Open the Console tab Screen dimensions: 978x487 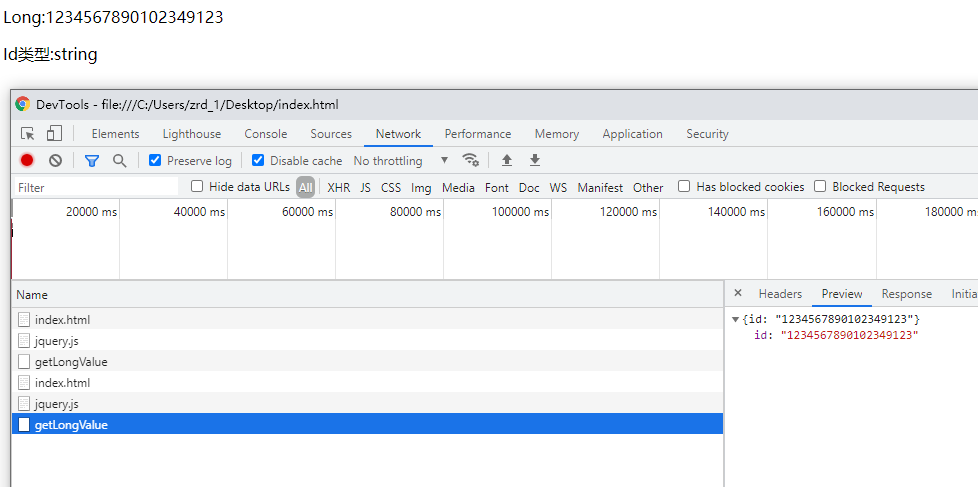click(x=266, y=133)
